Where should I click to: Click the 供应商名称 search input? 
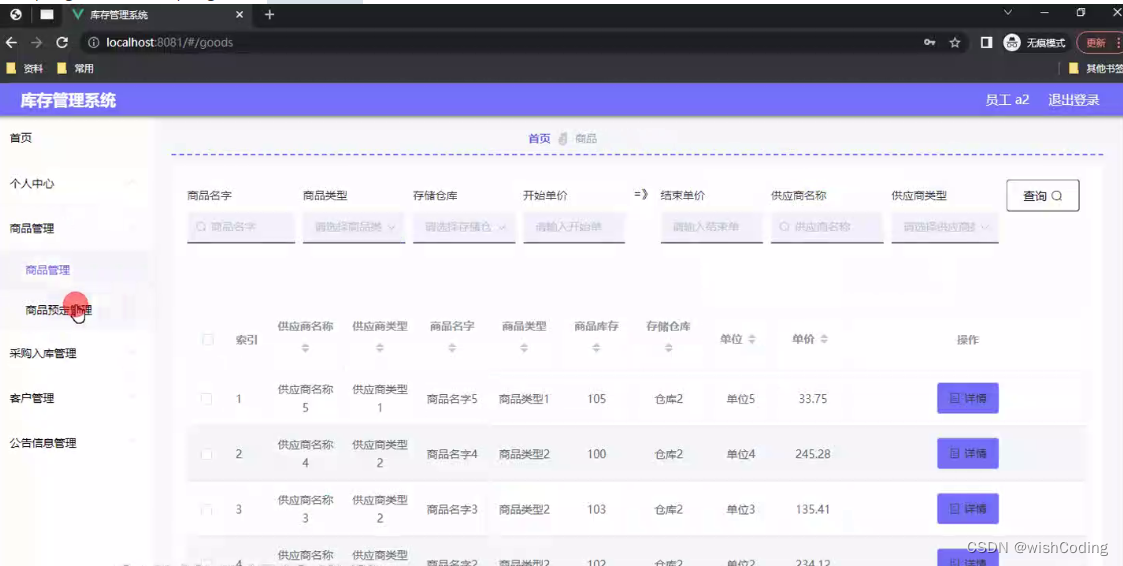click(826, 226)
